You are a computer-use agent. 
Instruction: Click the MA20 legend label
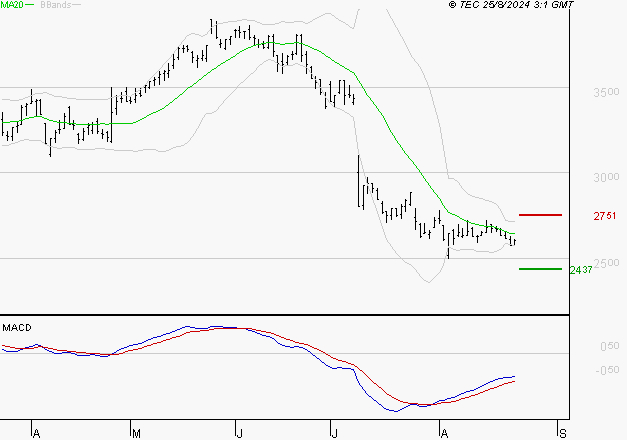[12, 5]
